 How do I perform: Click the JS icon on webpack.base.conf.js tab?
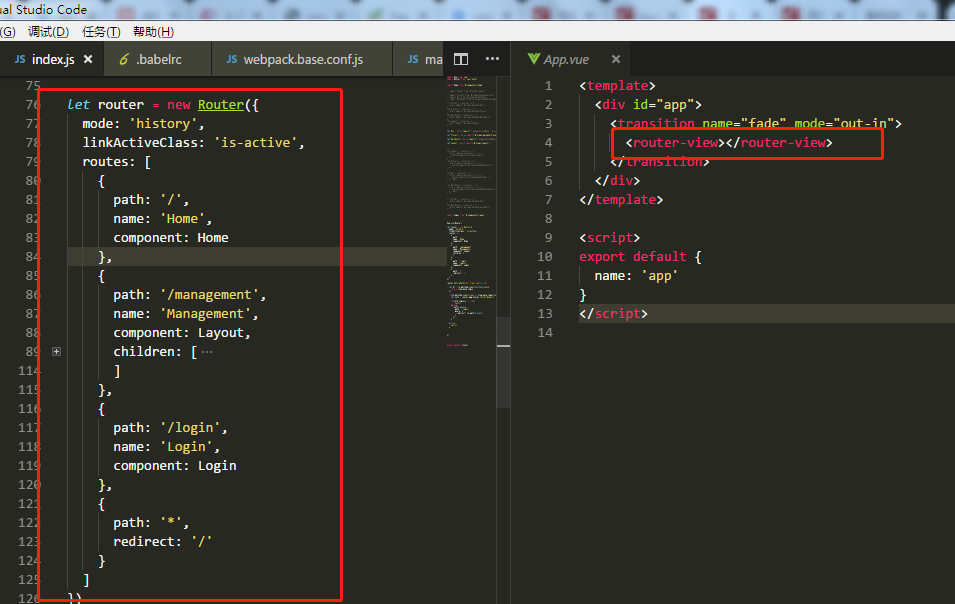pos(231,59)
